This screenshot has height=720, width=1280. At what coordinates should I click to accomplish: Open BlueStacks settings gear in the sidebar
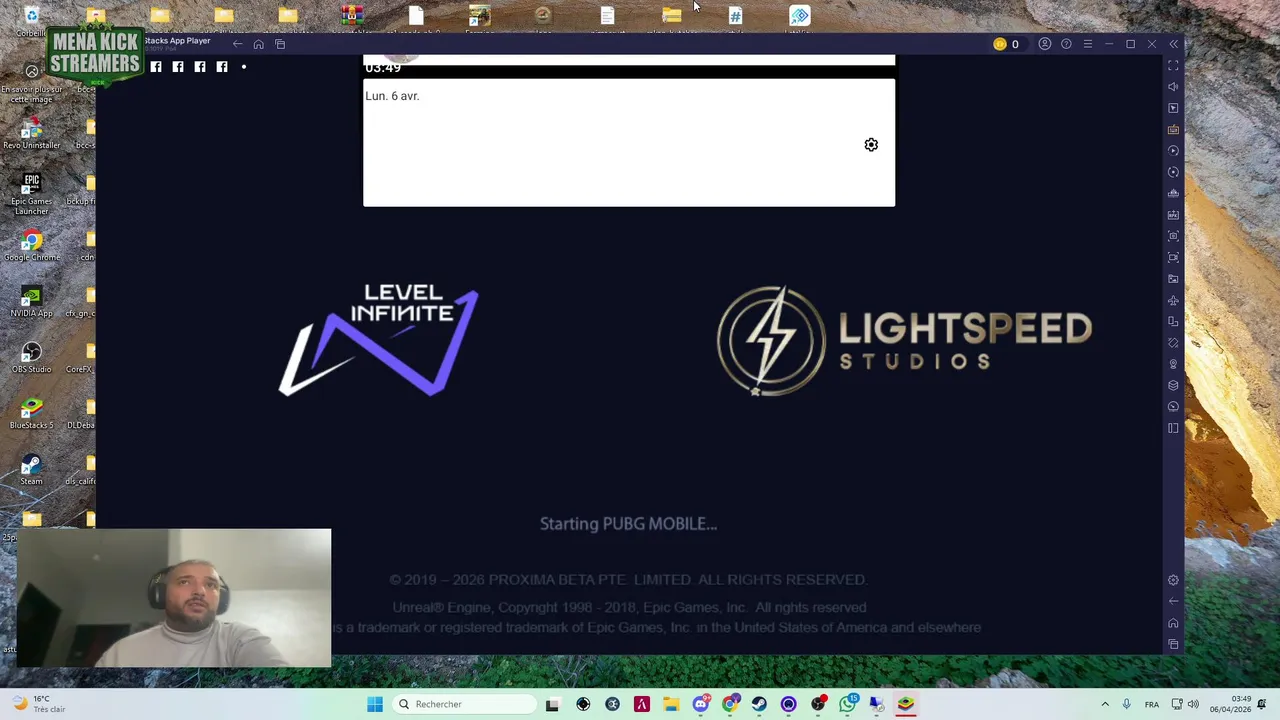point(1173,580)
